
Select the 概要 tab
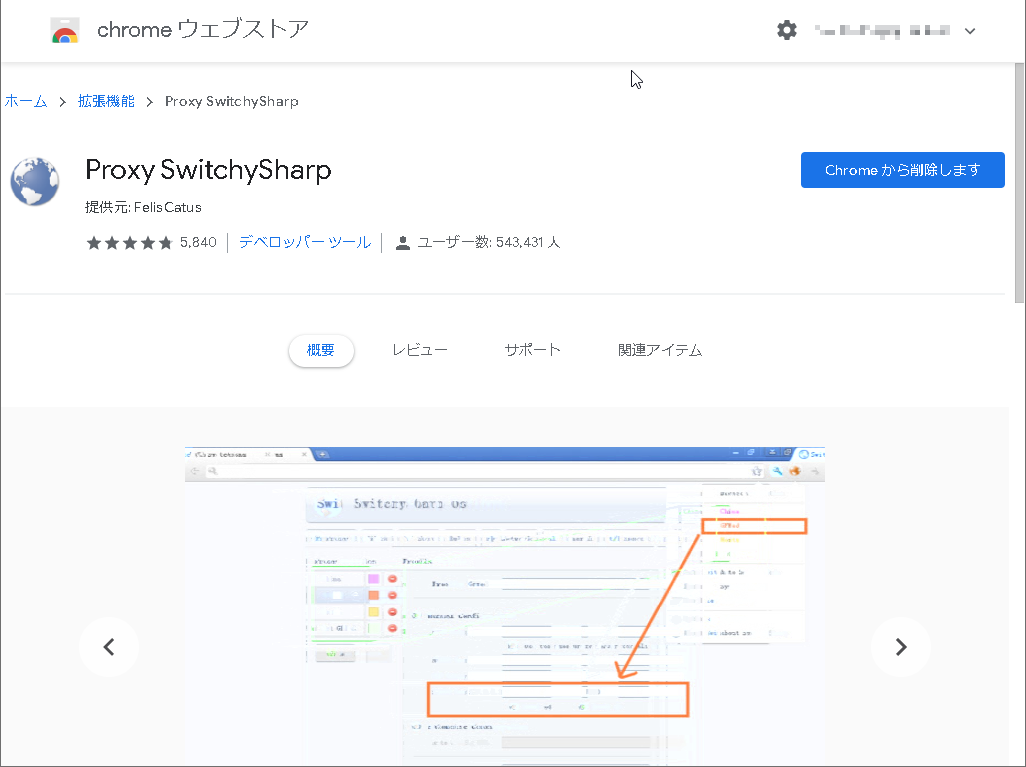321,351
